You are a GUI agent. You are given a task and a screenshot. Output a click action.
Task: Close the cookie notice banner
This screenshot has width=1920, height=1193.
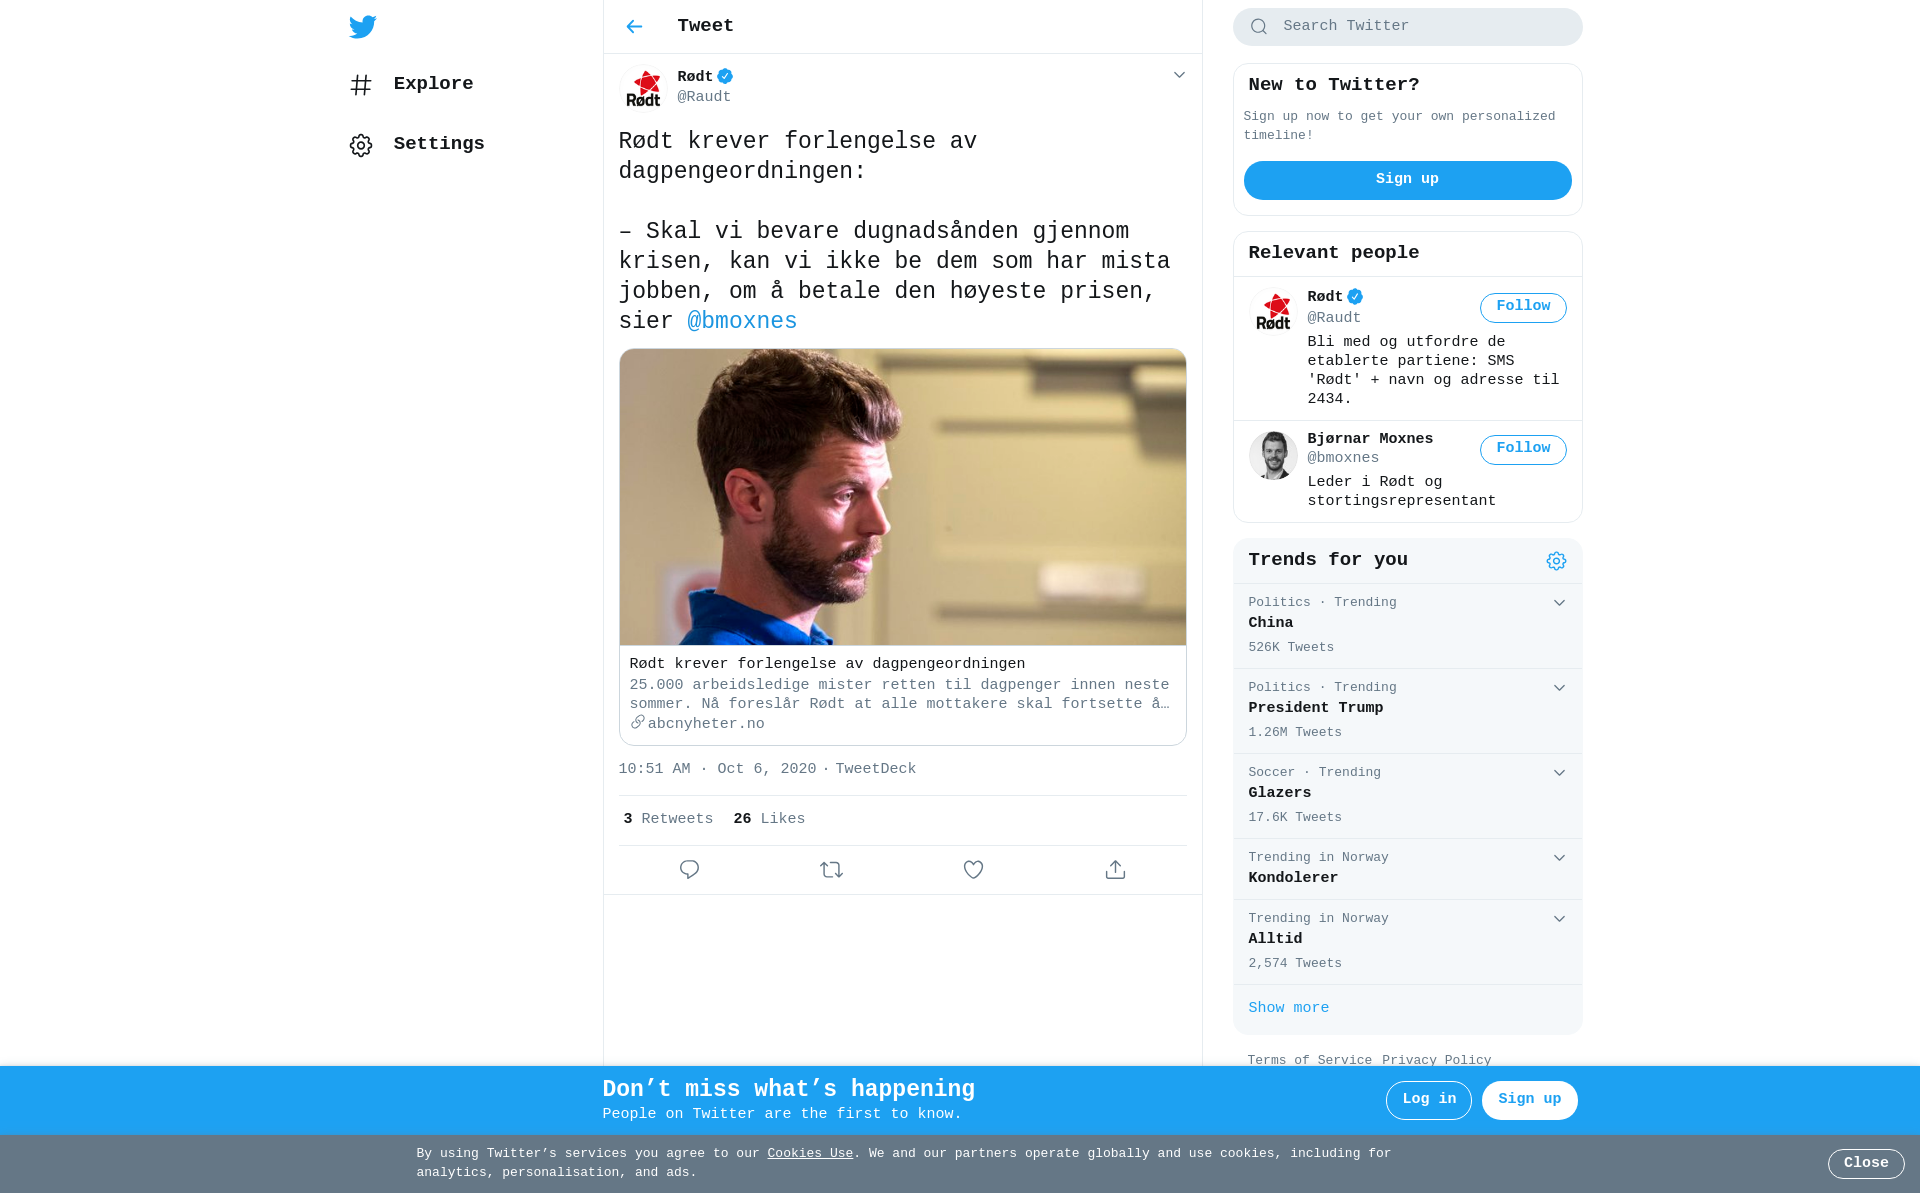pyautogui.click(x=1866, y=1163)
